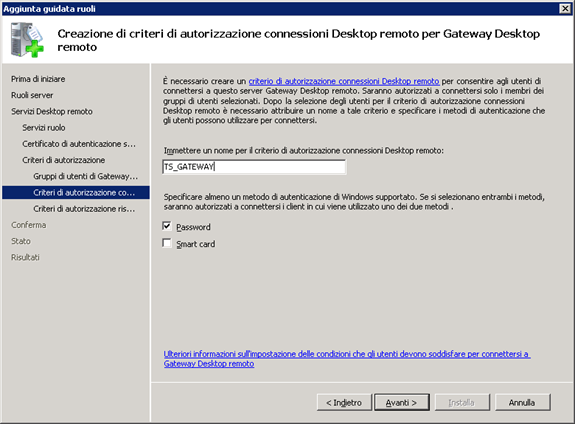Go back with the Indietro button
The height and width of the screenshot is (424, 575).
[x=344, y=402]
